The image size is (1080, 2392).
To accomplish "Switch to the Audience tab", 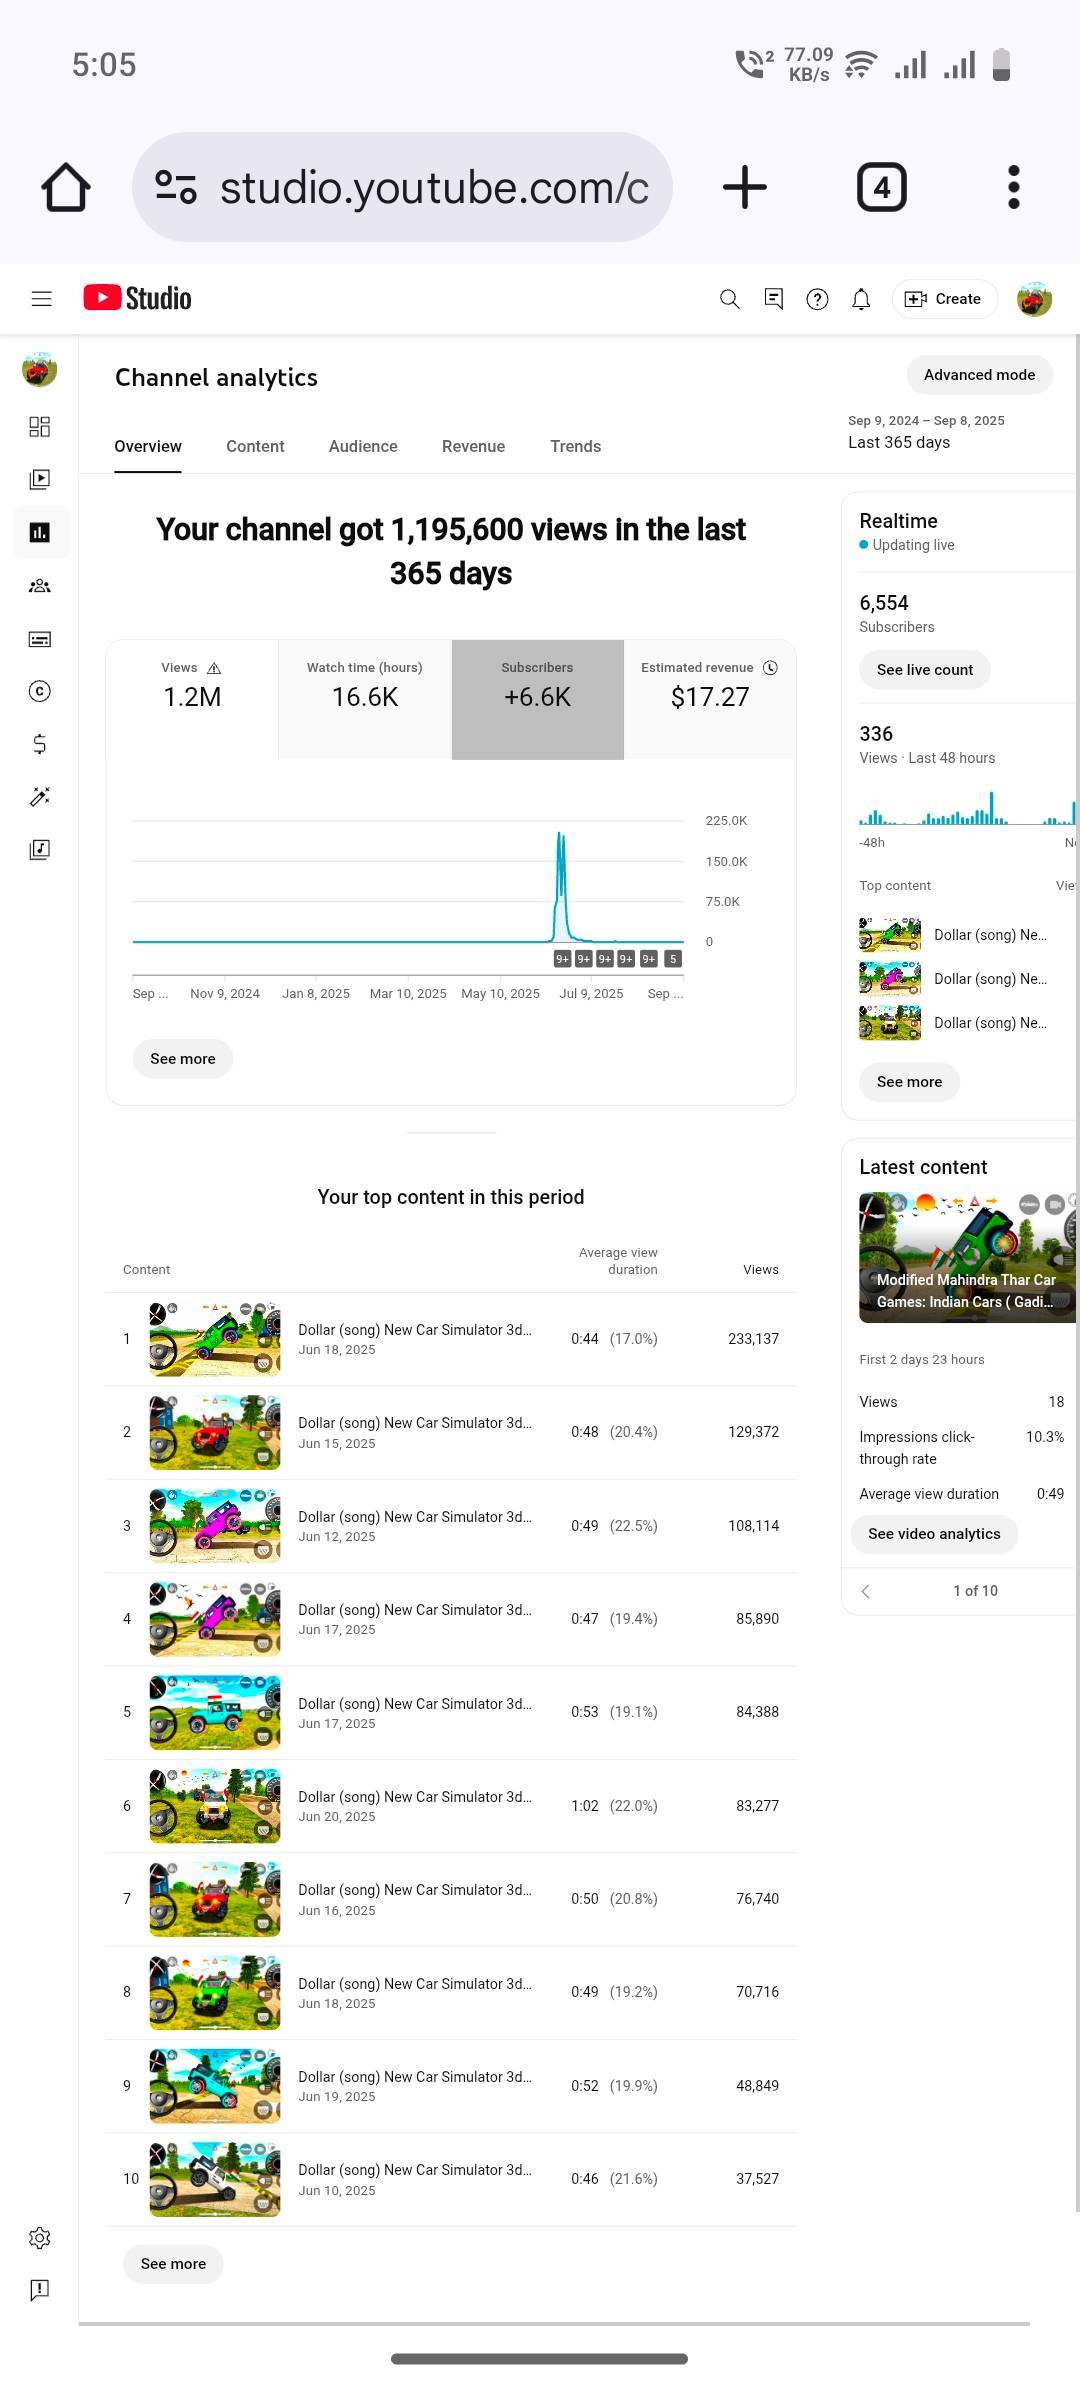I will click(x=363, y=446).
